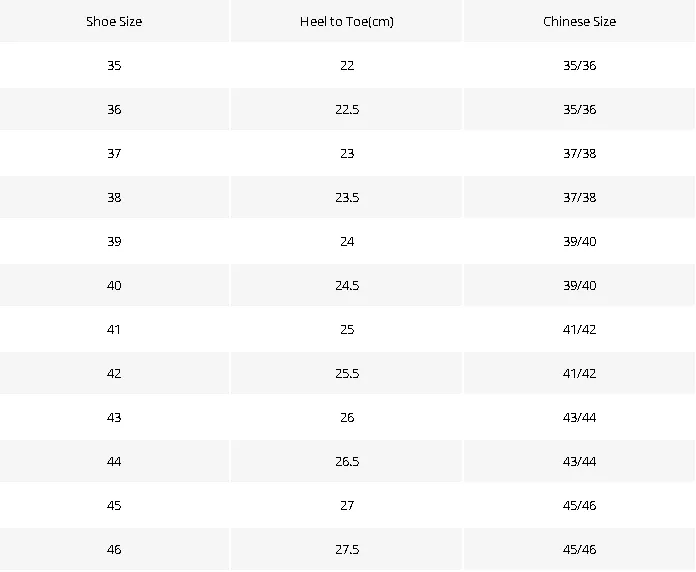Select shoe size 44 cell

[x=114, y=461]
